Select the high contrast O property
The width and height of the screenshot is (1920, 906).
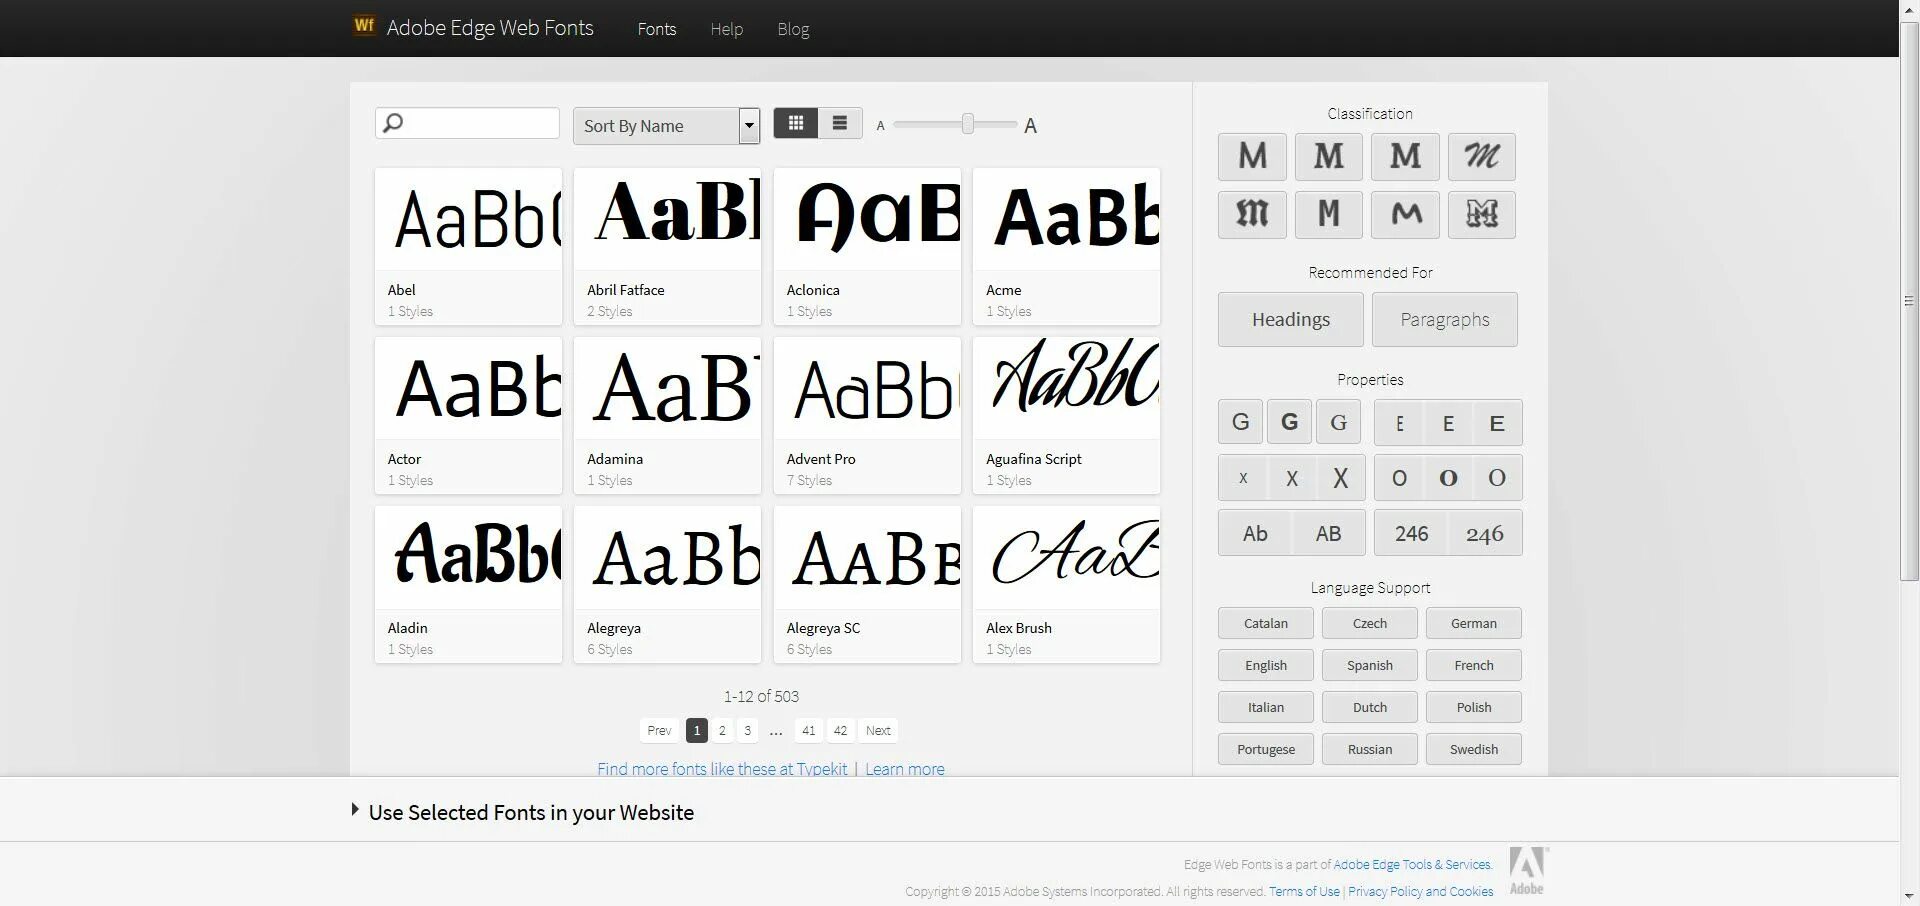tap(1497, 478)
